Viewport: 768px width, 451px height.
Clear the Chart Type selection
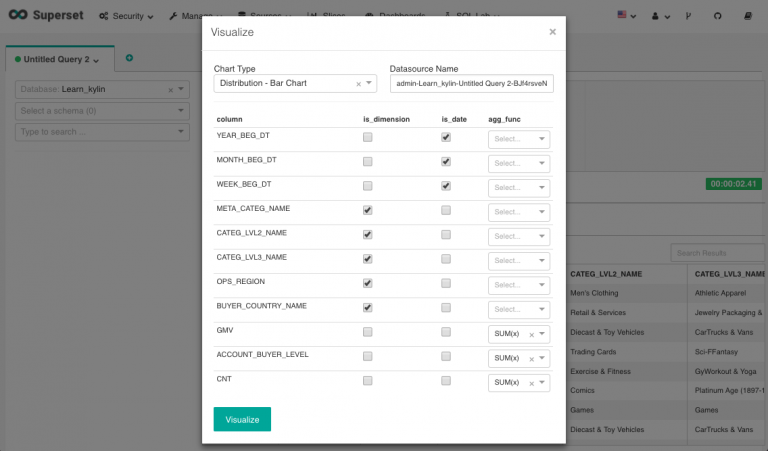(358, 84)
